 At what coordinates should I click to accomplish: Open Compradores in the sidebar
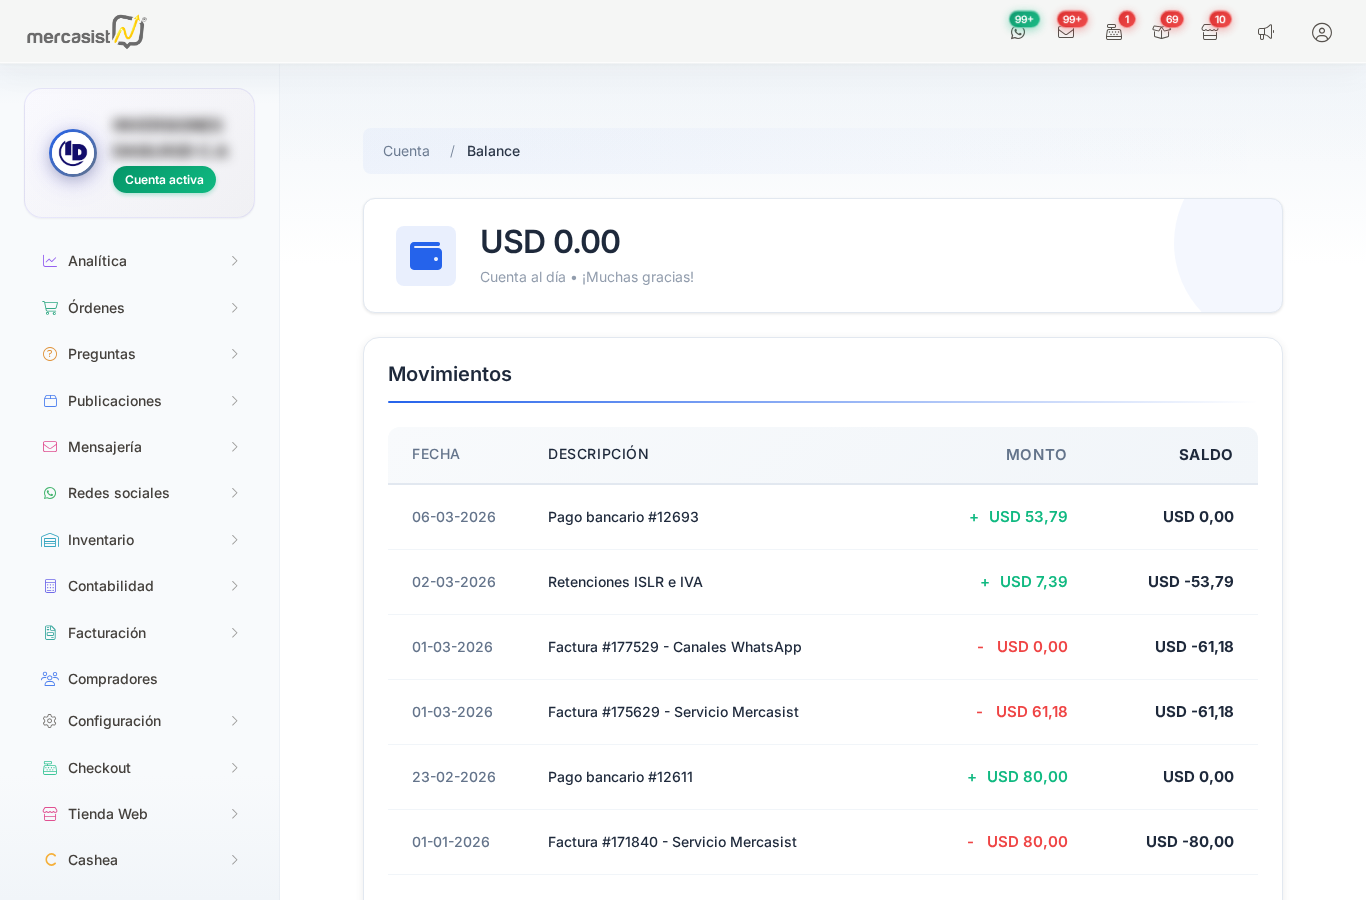click(x=112, y=679)
